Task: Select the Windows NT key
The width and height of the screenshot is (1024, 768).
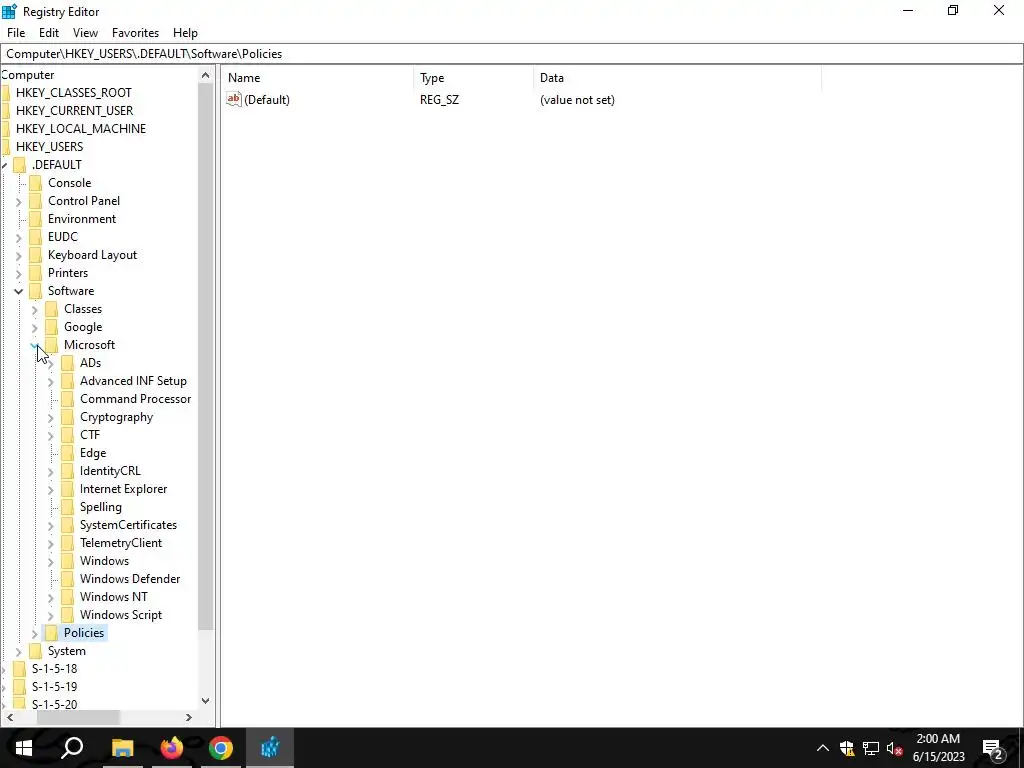Action: pos(114,597)
